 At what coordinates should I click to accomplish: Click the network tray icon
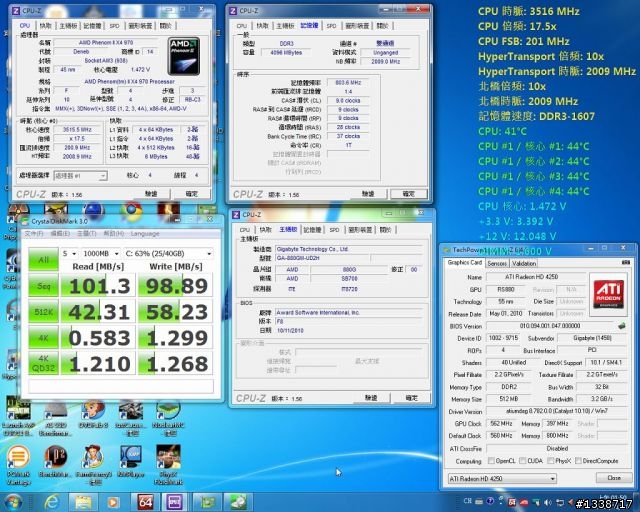(560, 503)
